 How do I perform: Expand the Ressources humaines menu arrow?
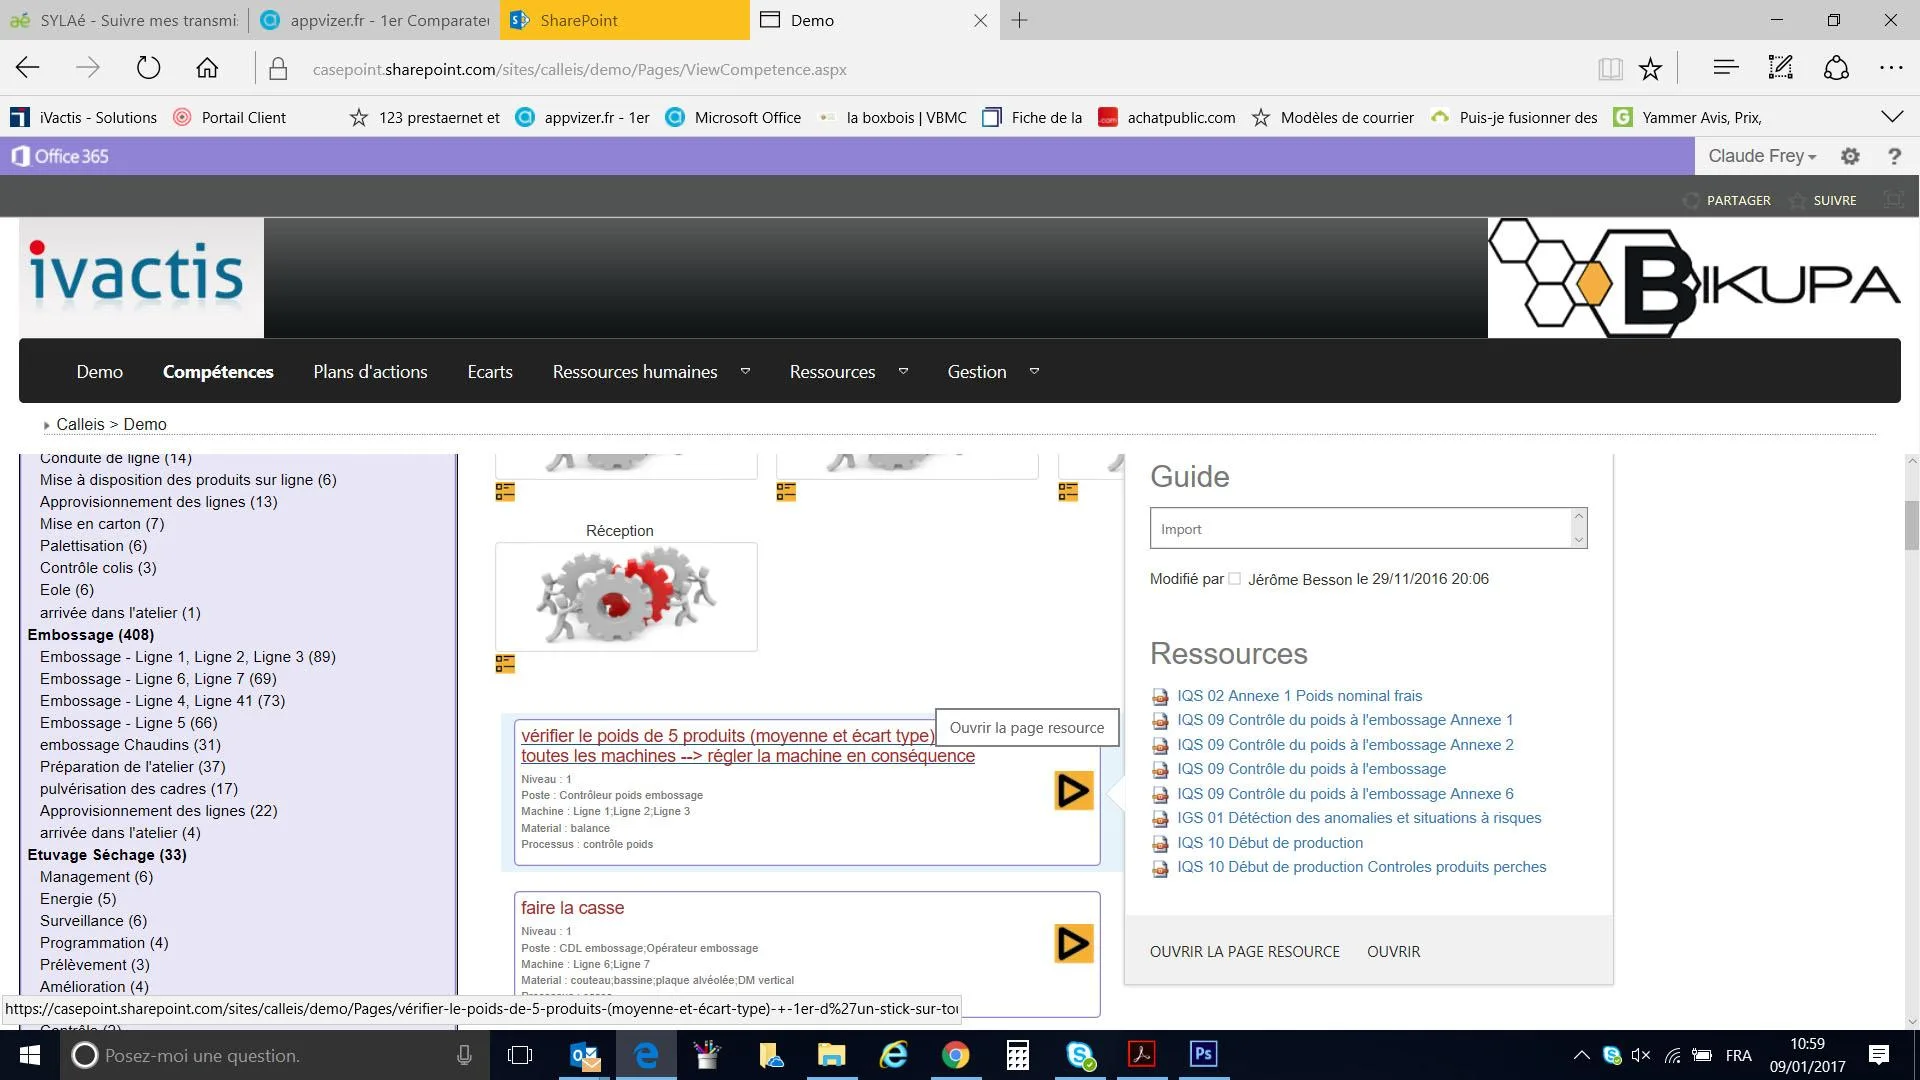745,371
